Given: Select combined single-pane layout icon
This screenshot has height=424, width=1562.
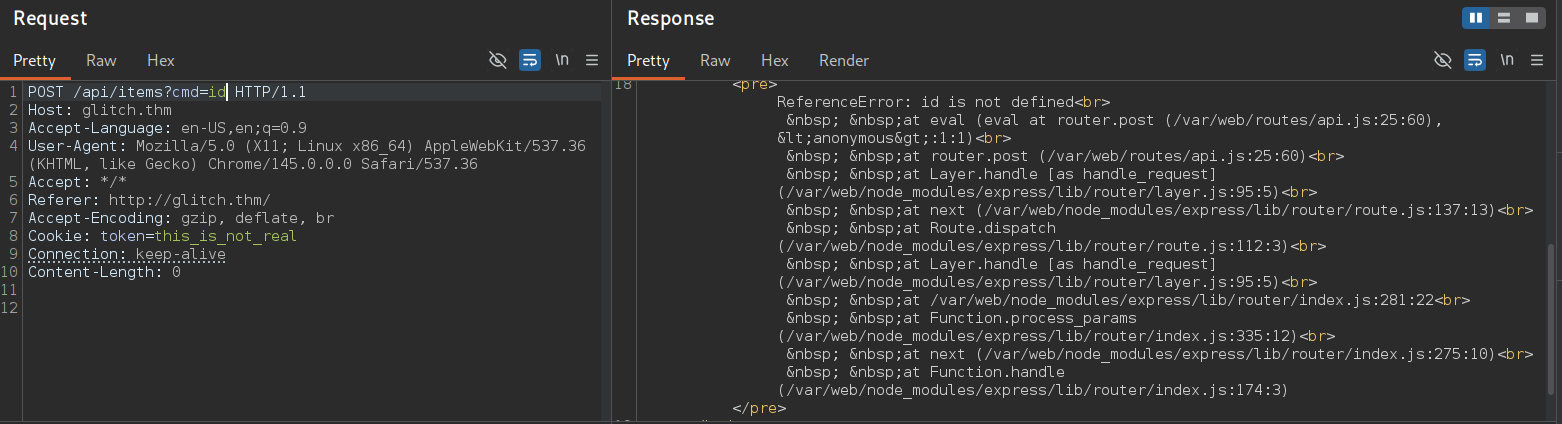Looking at the screenshot, I should pos(1531,18).
